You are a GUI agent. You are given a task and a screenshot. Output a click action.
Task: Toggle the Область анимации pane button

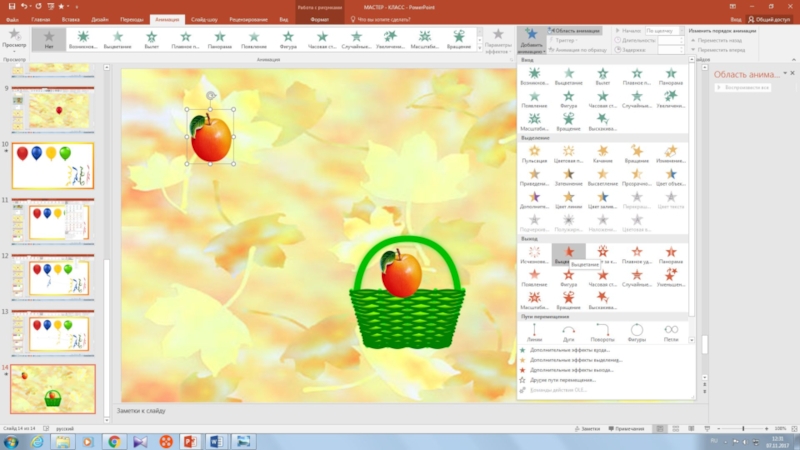[576, 31]
